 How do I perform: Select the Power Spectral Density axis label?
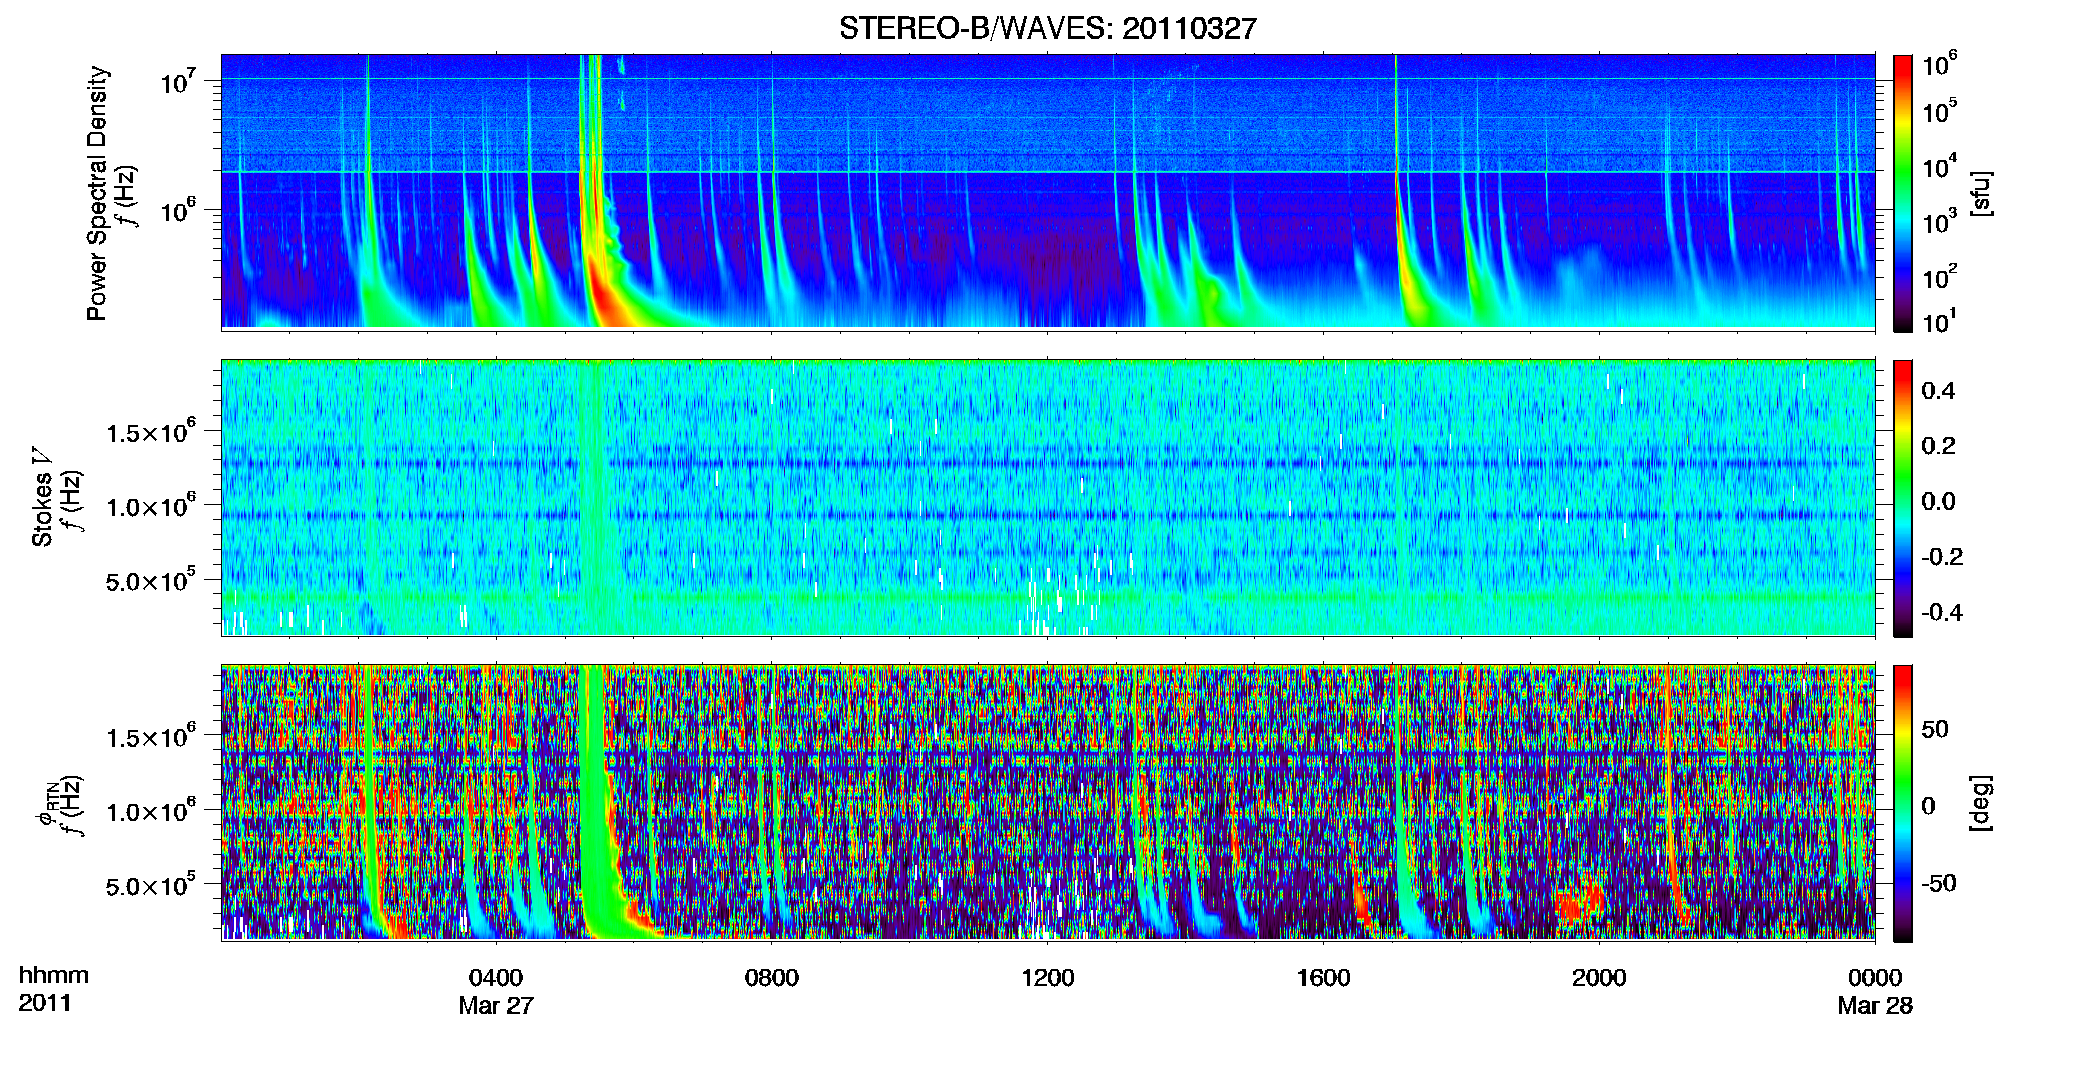pyautogui.click(x=97, y=193)
